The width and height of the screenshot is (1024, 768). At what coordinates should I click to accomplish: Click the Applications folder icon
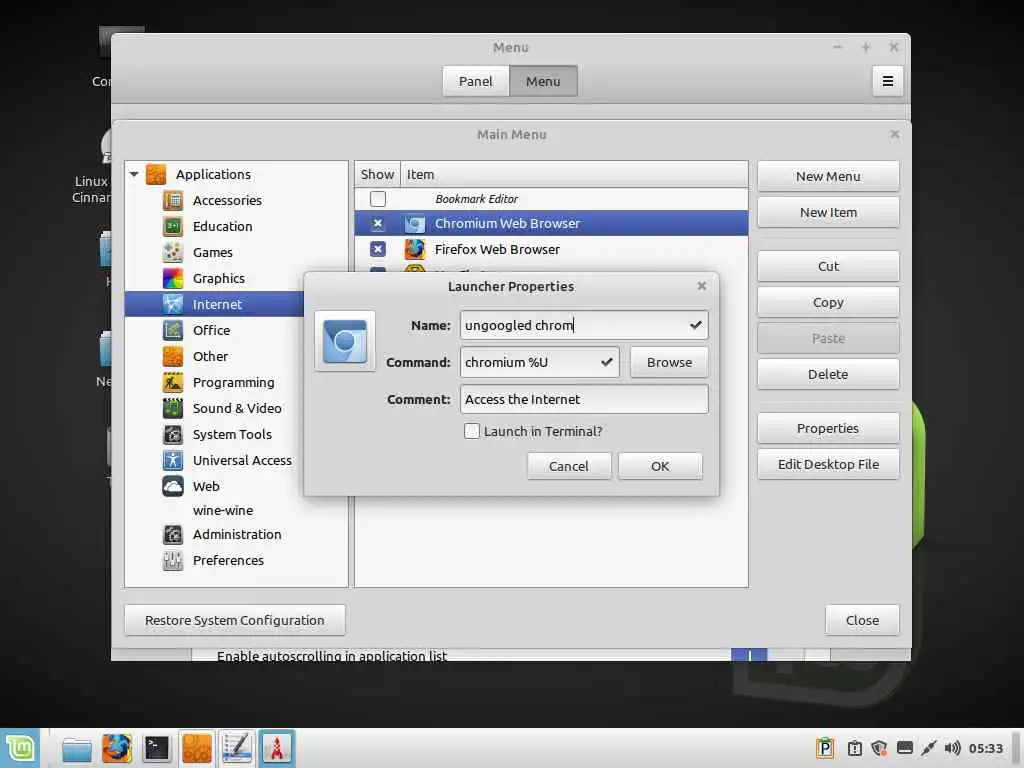coord(156,174)
